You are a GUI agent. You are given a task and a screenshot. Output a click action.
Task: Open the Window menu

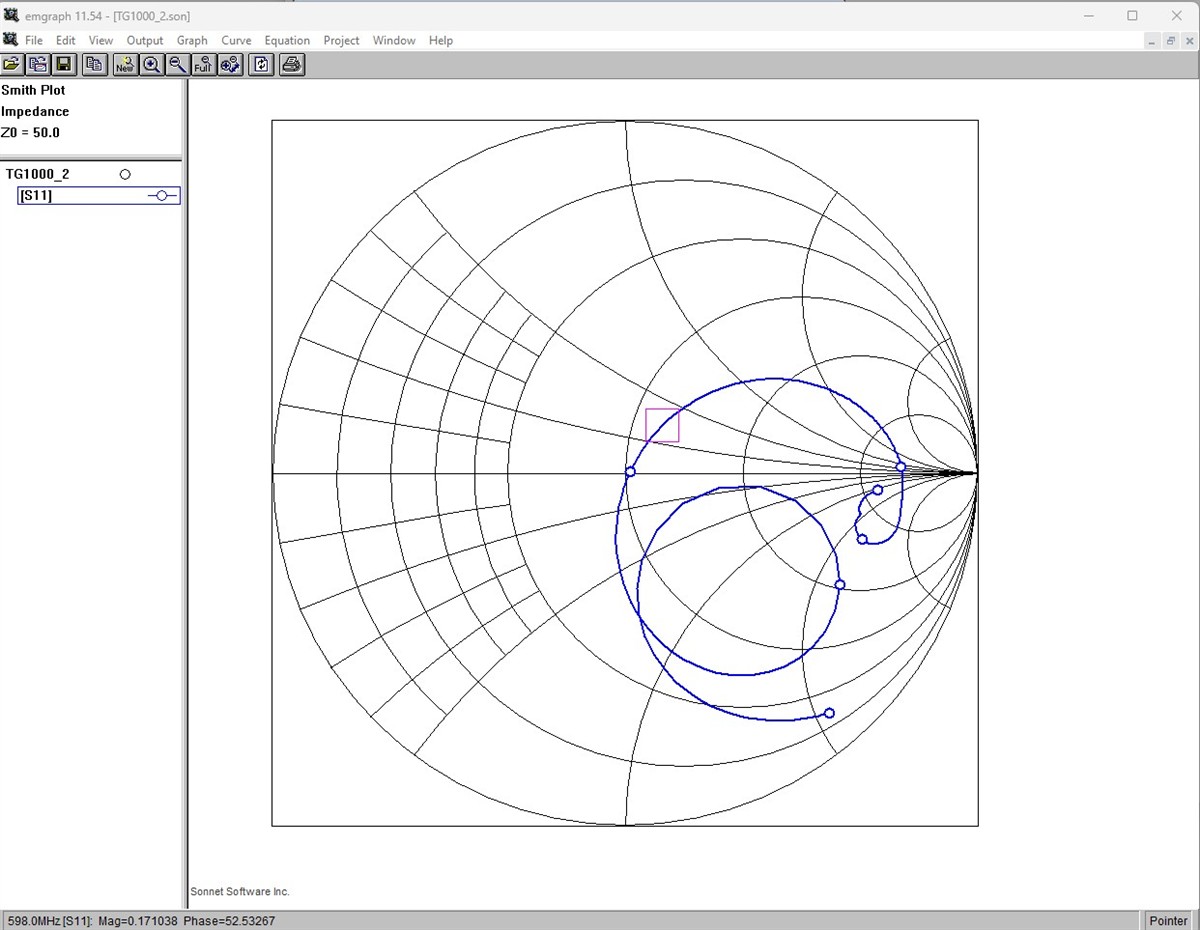click(x=394, y=41)
